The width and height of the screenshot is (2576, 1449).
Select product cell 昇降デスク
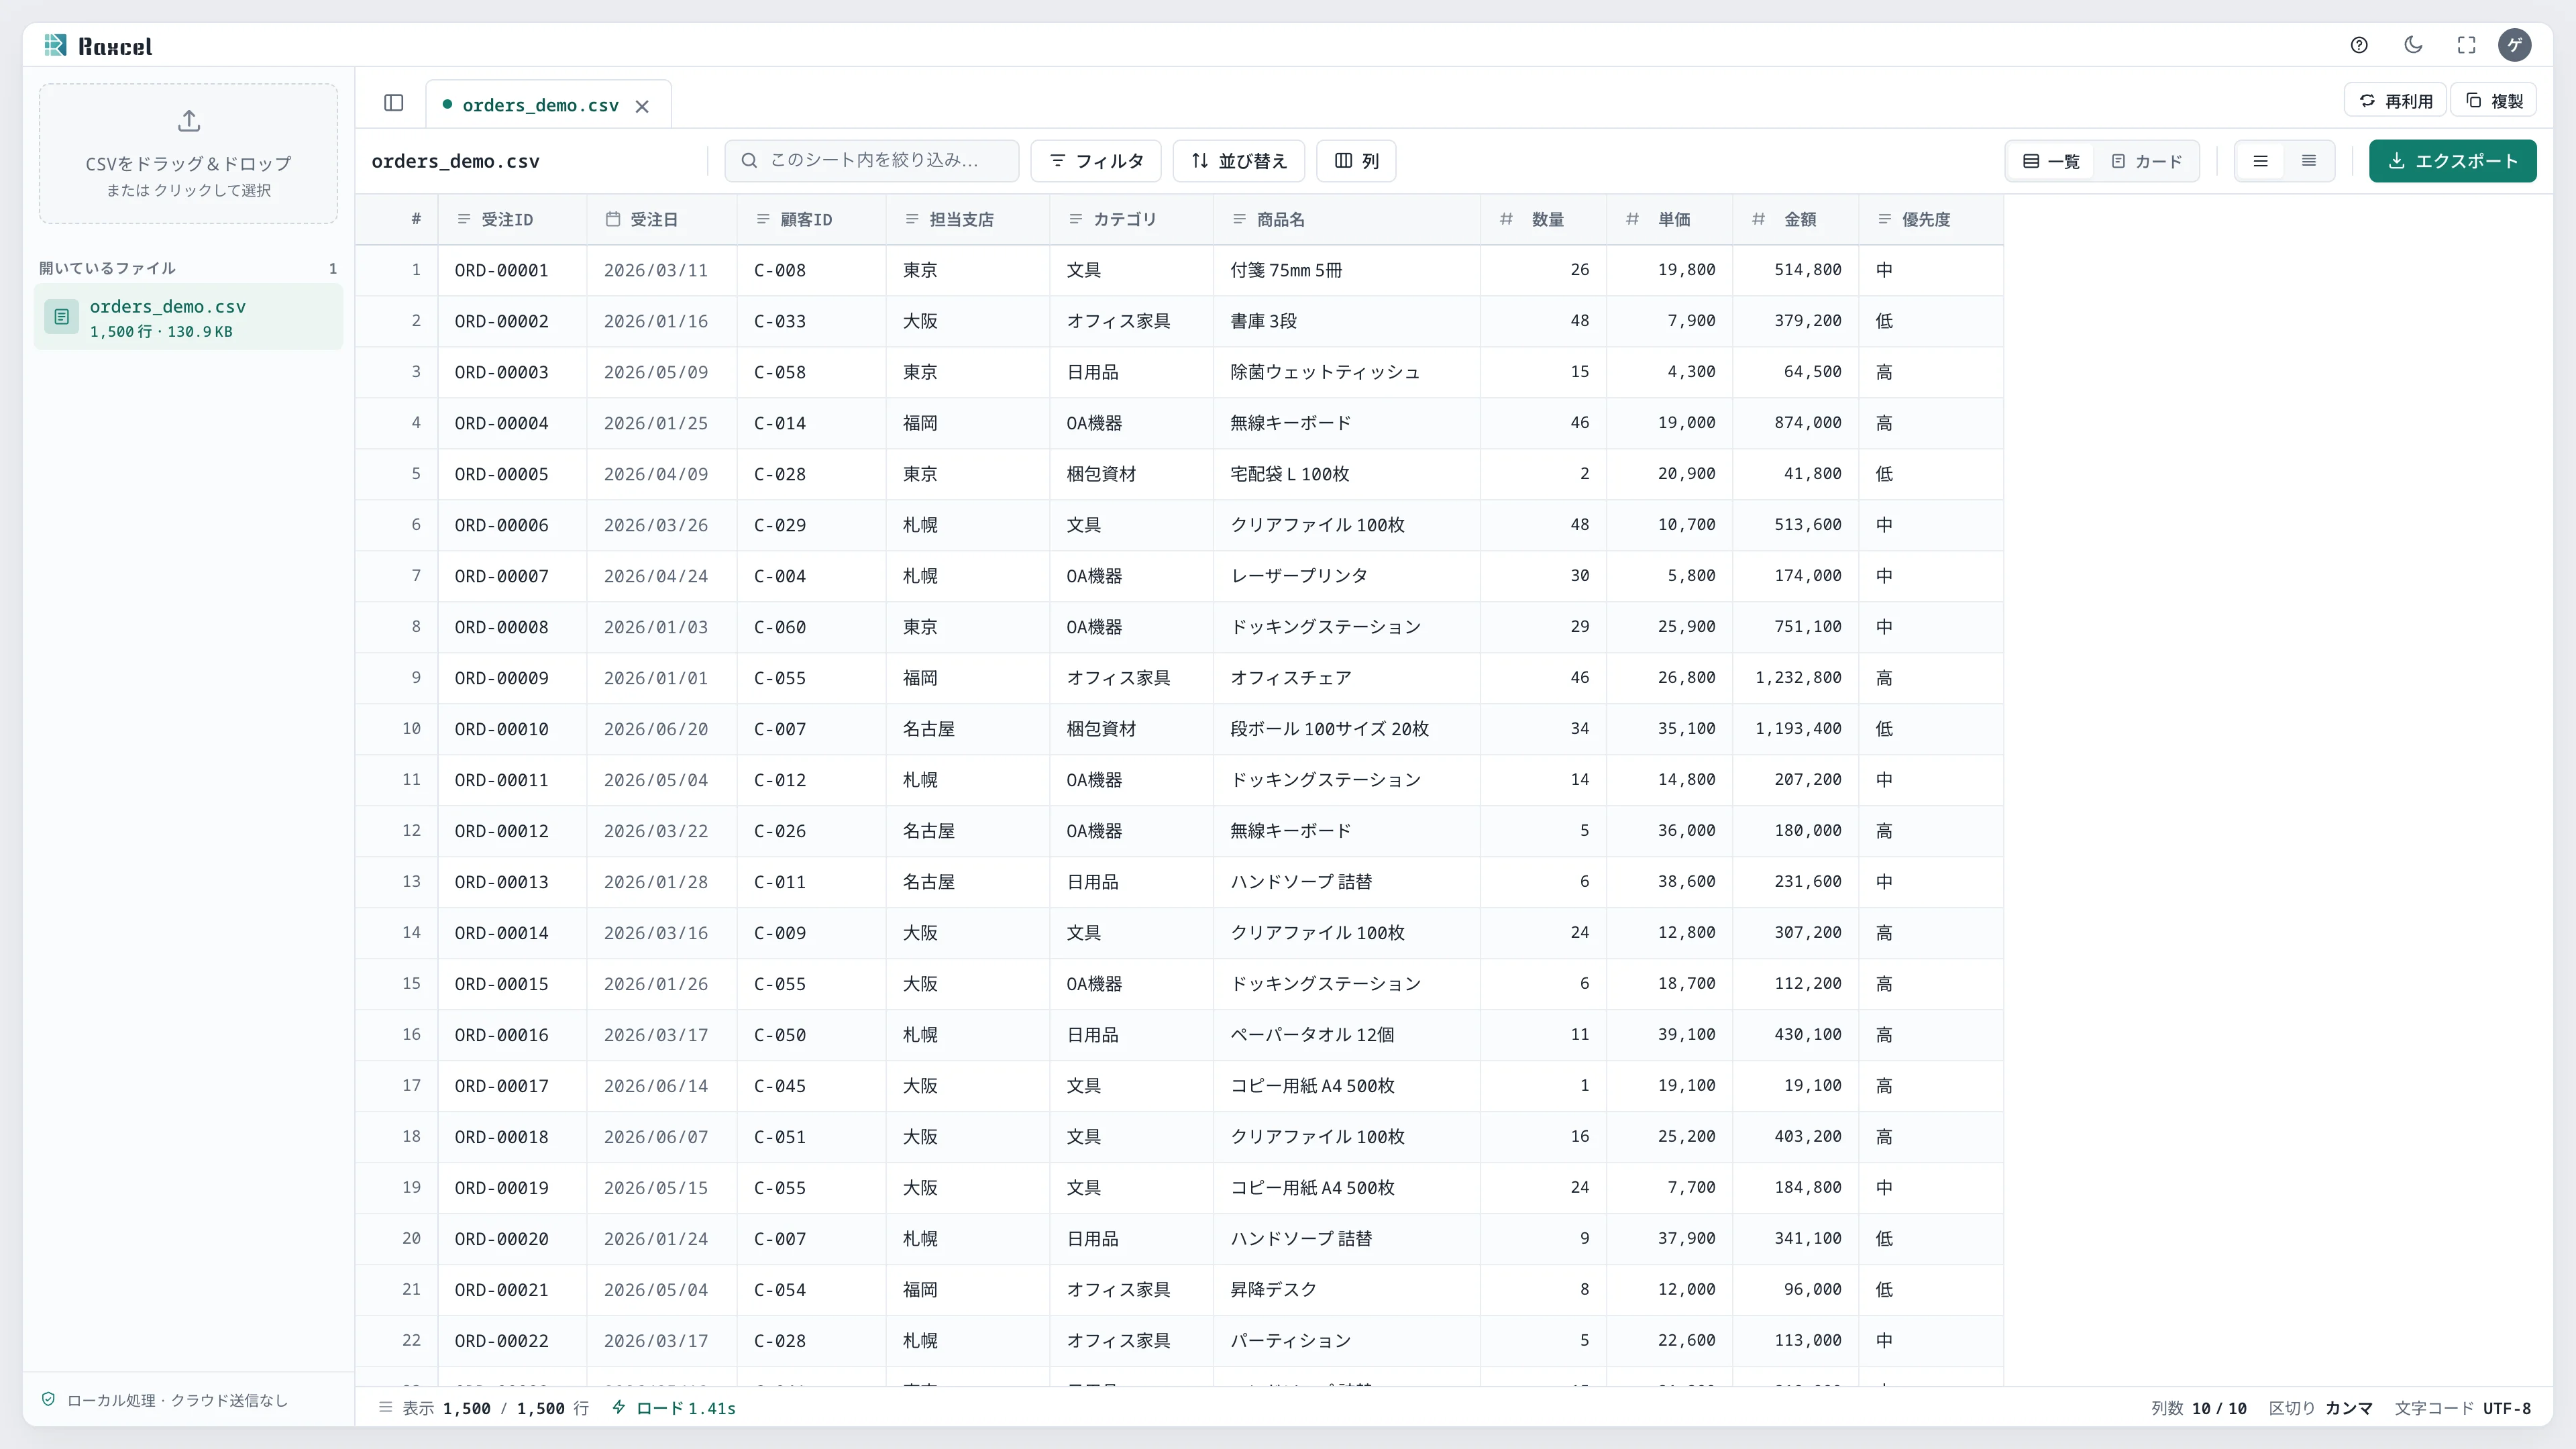(x=1347, y=1290)
